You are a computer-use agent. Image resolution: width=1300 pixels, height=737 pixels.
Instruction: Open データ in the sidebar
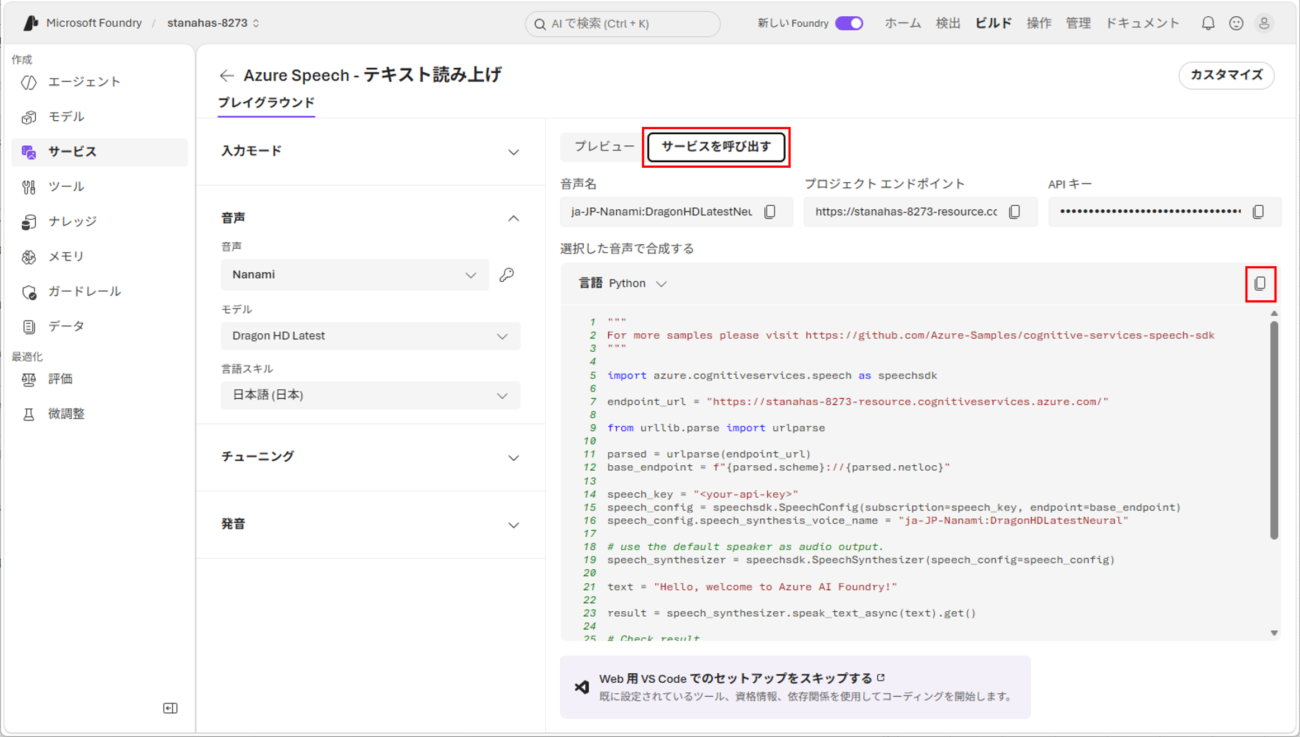99,327
